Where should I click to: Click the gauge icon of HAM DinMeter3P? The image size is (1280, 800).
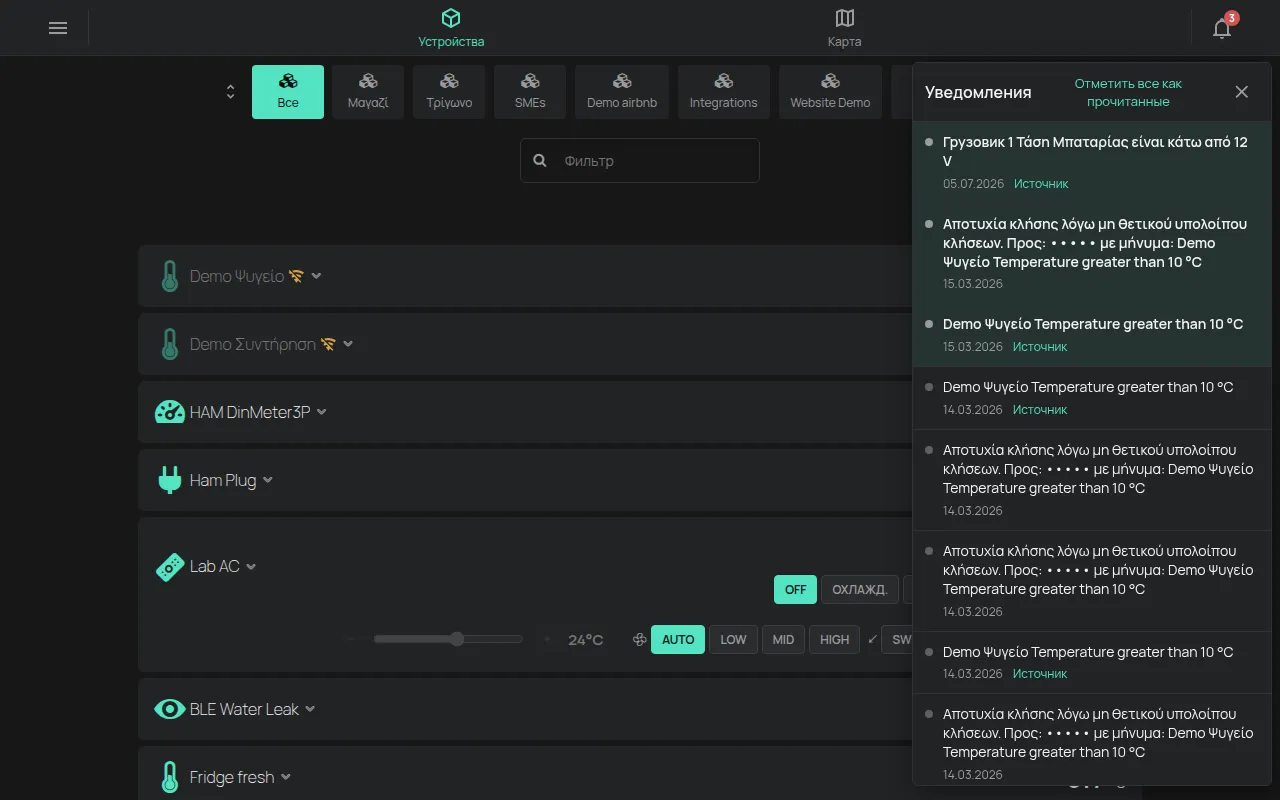click(170, 412)
